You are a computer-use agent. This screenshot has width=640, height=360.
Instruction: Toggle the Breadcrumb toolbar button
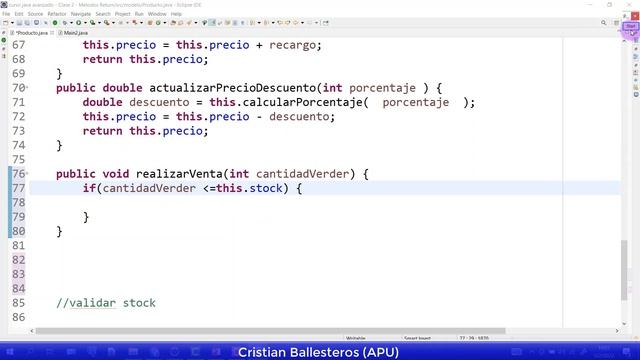204,23
